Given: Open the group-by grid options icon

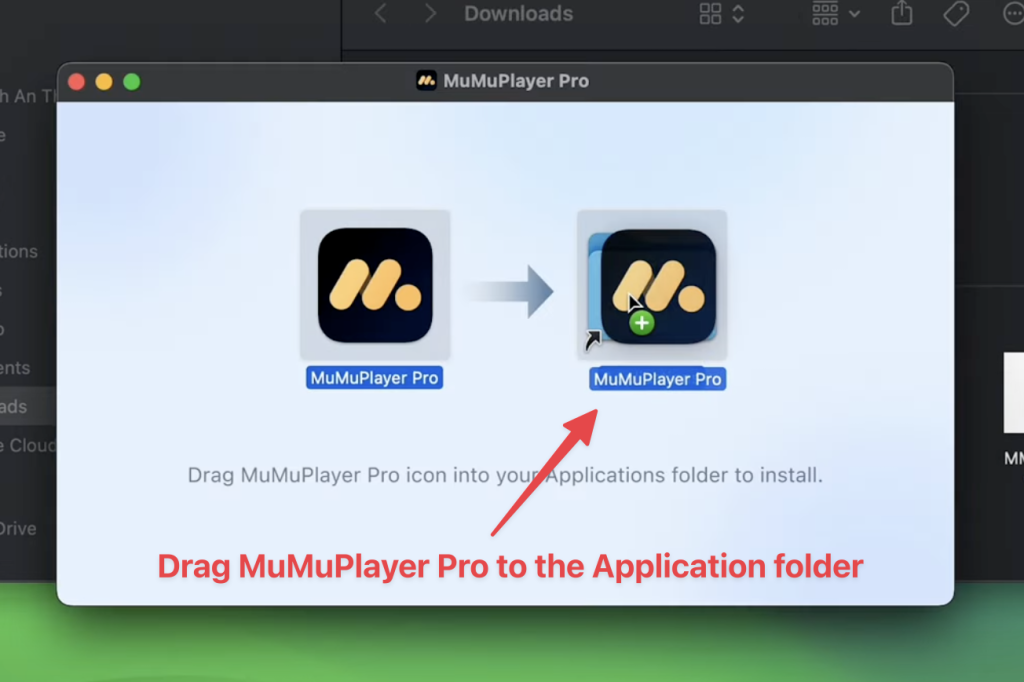Looking at the screenshot, I should [x=825, y=14].
